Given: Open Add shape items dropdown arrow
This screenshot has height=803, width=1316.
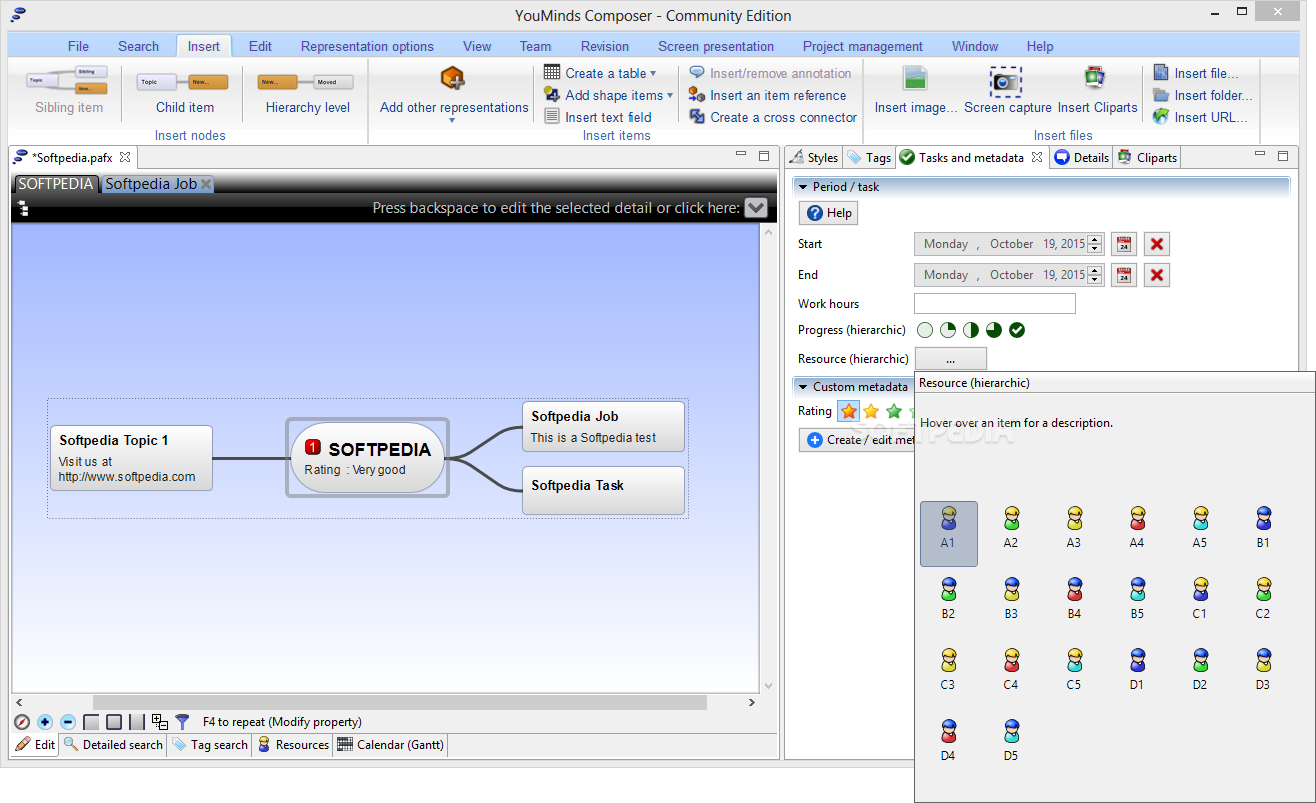Looking at the screenshot, I should pos(670,95).
